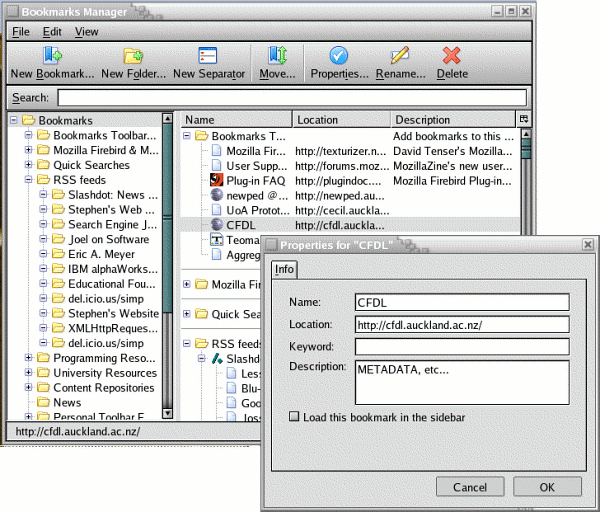Click the Plug-in FAQ bookmark favicon

tap(217, 180)
